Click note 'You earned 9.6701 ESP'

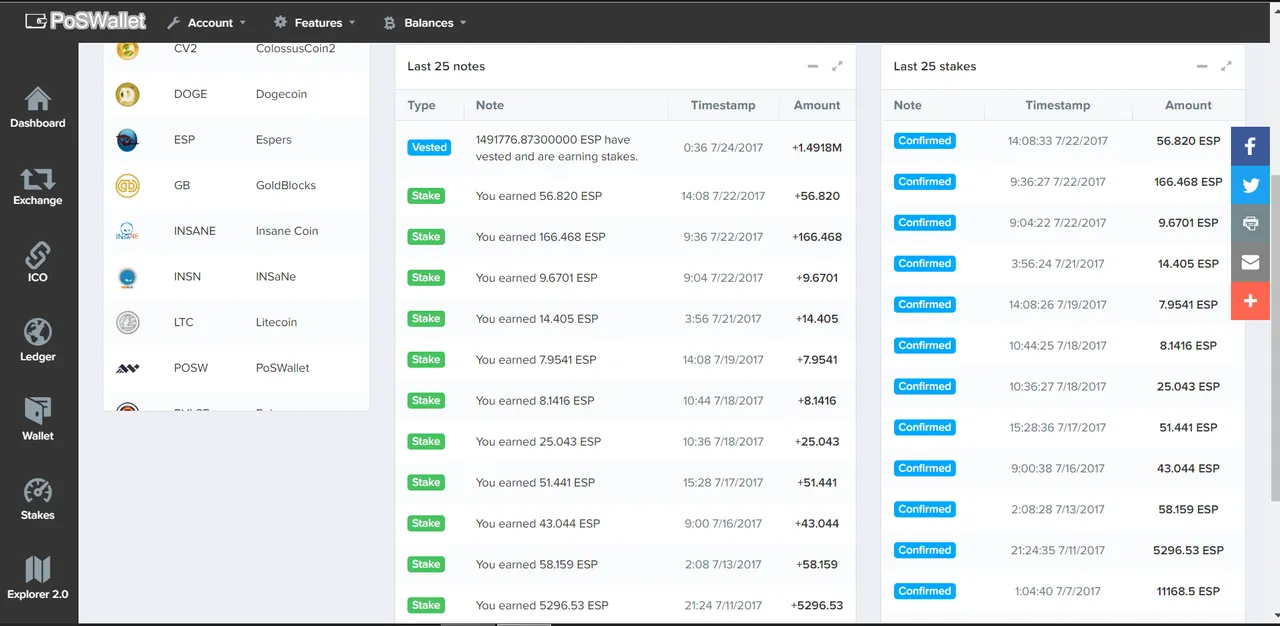(537, 278)
